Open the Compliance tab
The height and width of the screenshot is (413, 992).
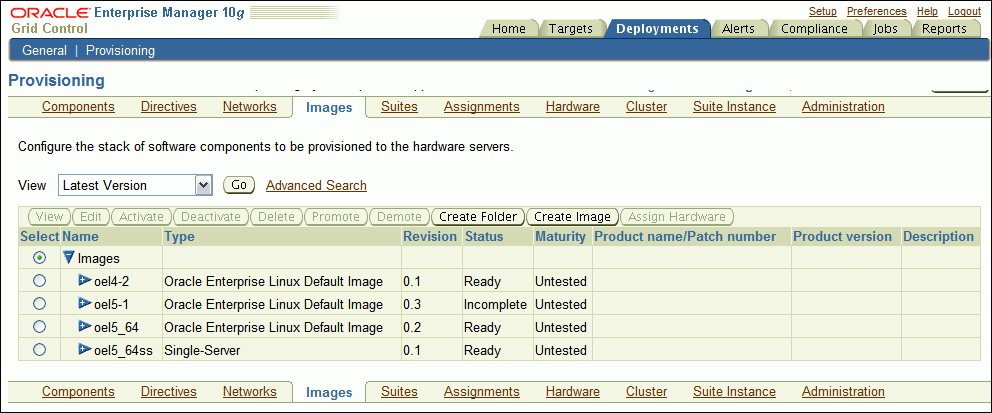[x=814, y=28]
